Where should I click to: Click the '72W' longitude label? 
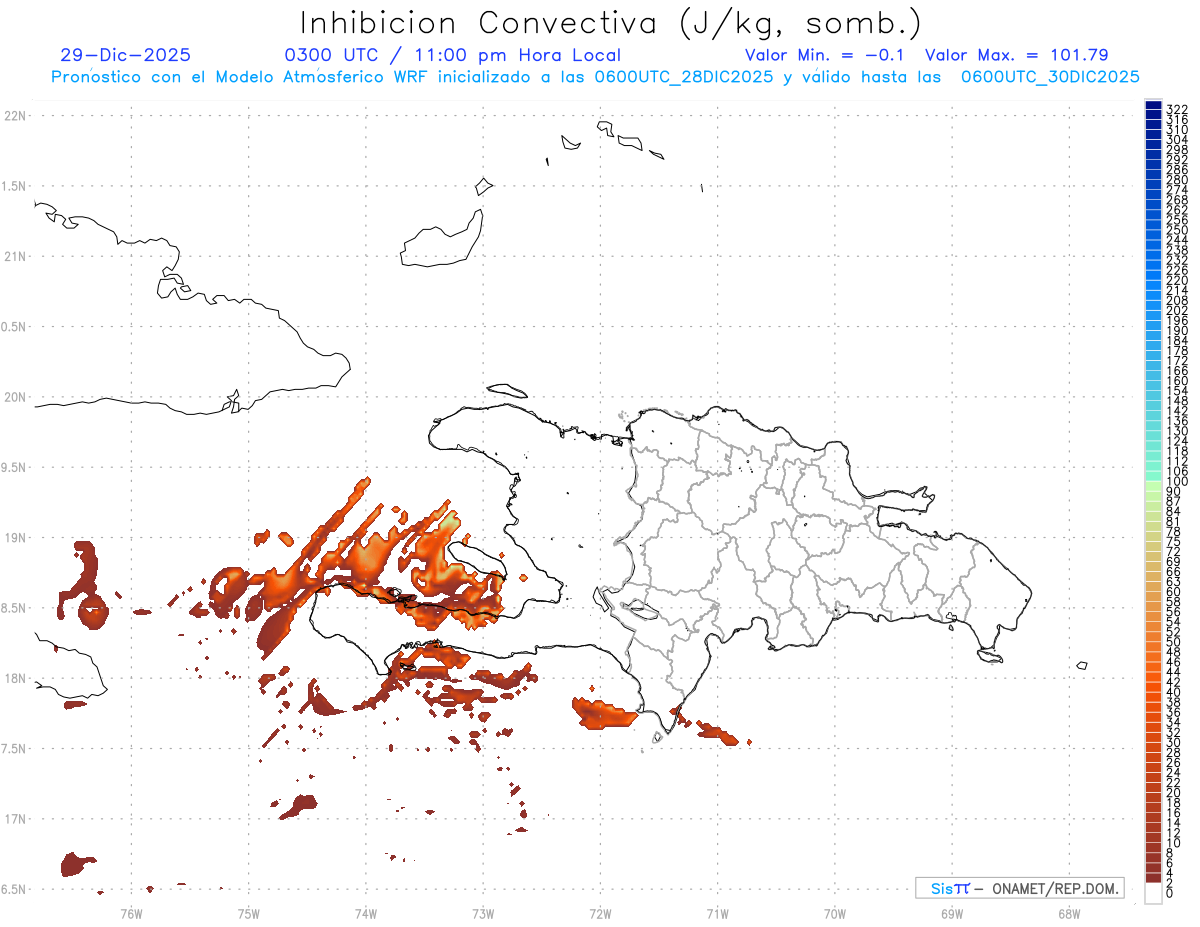pos(600,913)
